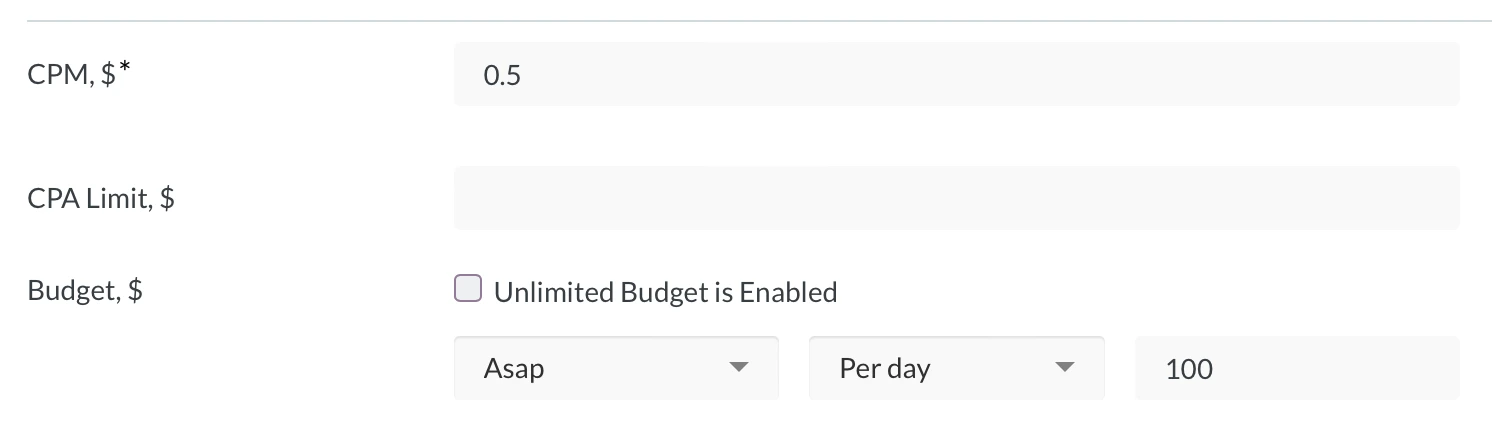Viewport: 1492px width, 432px height.
Task: Click the right end of the CPA Limit field
Action: (1440, 198)
